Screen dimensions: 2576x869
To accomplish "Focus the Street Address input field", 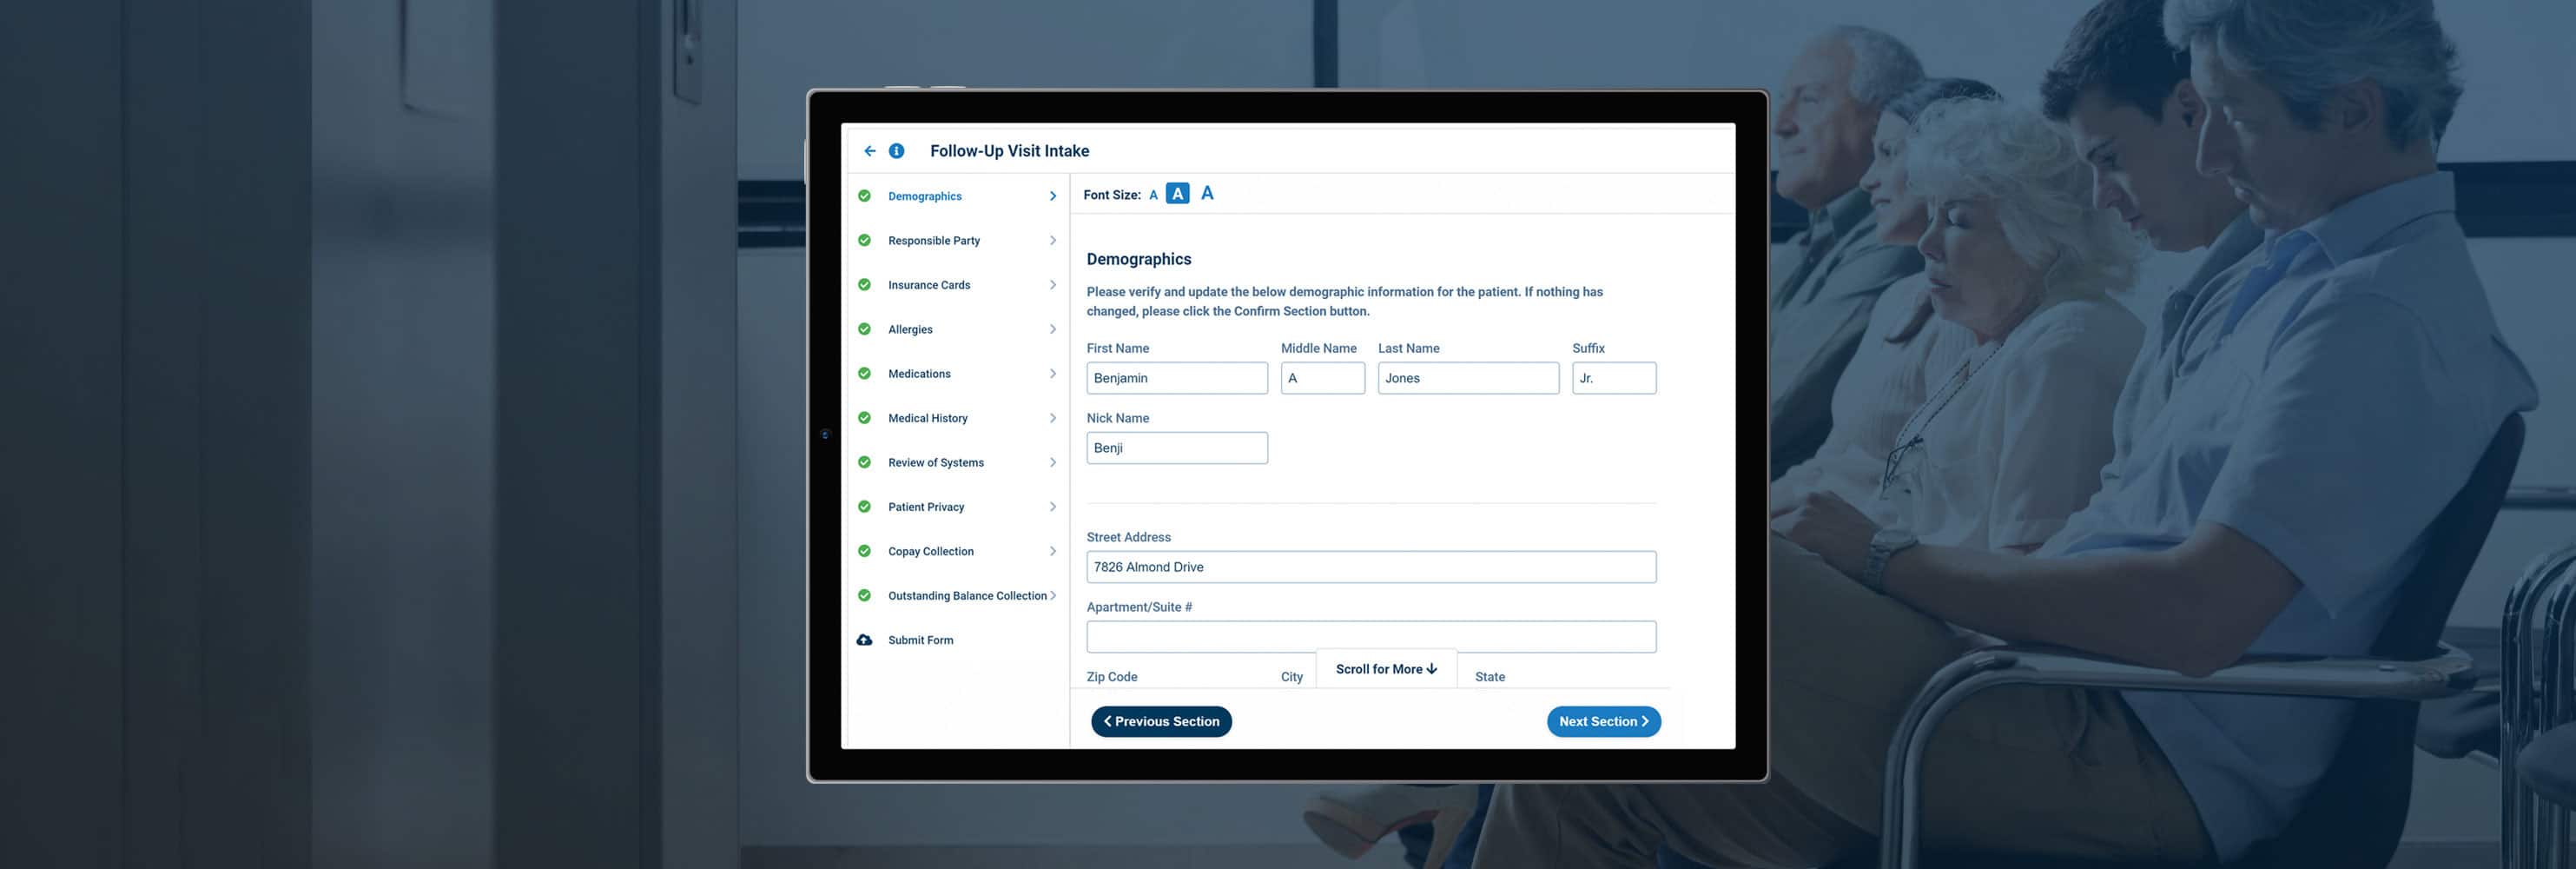I will pyautogui.click(x=1370, y=567).
